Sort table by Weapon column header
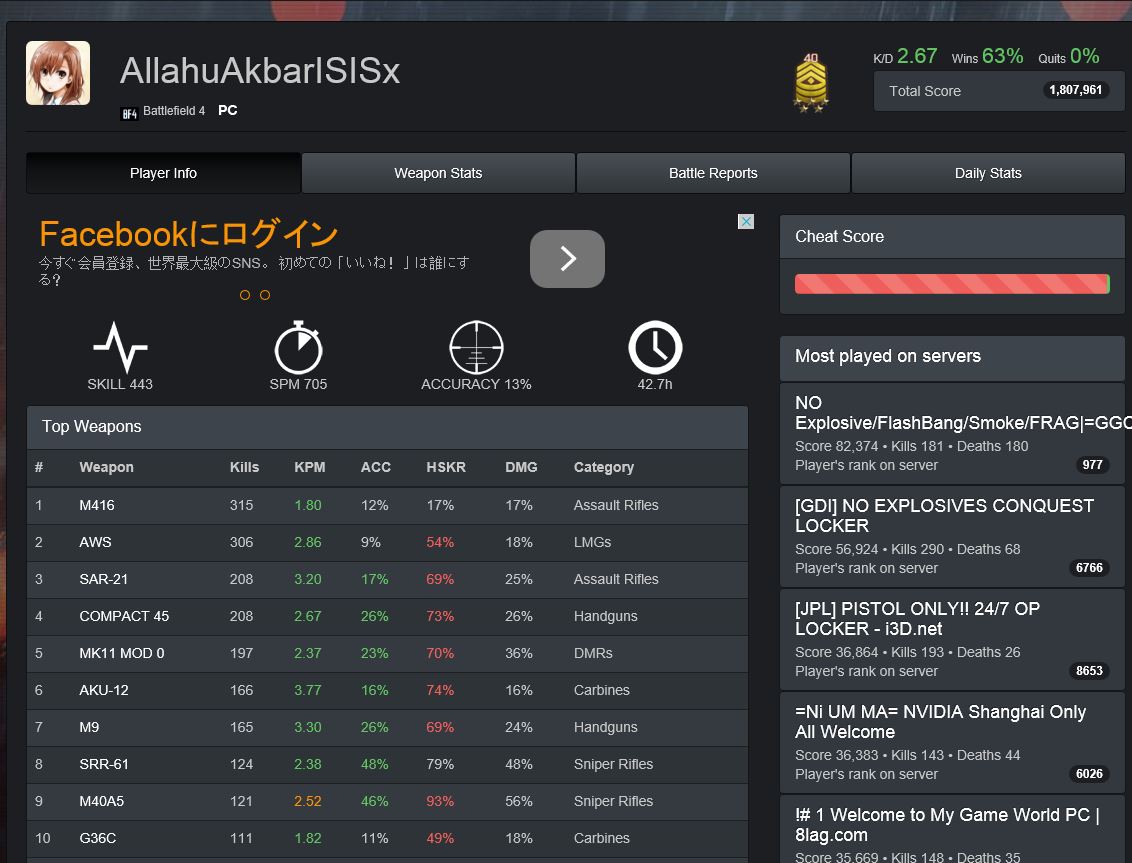Viewport: 1132px width, 863px height. point(106,467)
